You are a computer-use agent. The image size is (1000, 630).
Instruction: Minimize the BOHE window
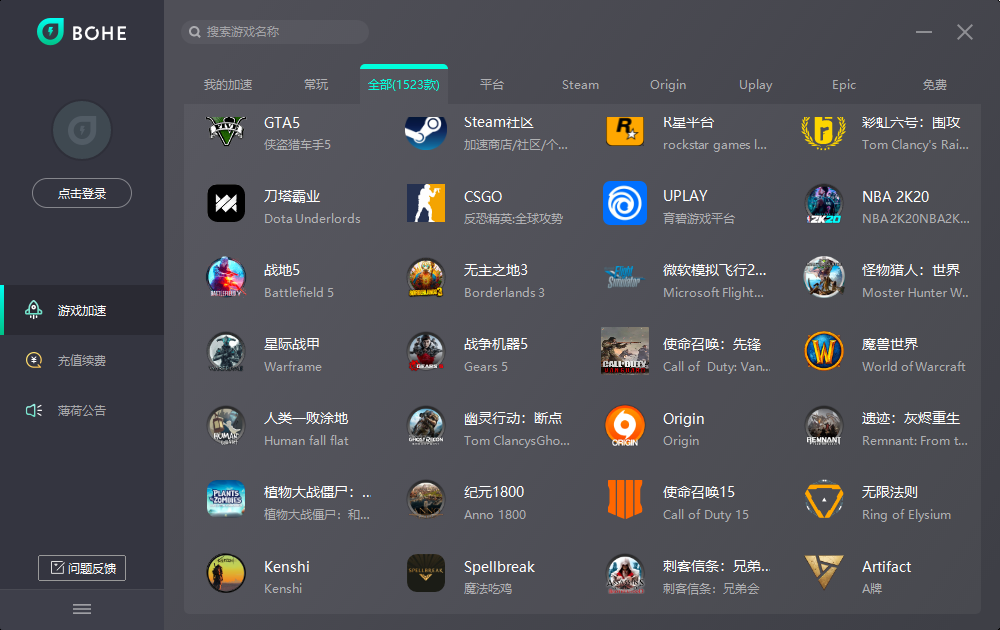click(924, 32)
